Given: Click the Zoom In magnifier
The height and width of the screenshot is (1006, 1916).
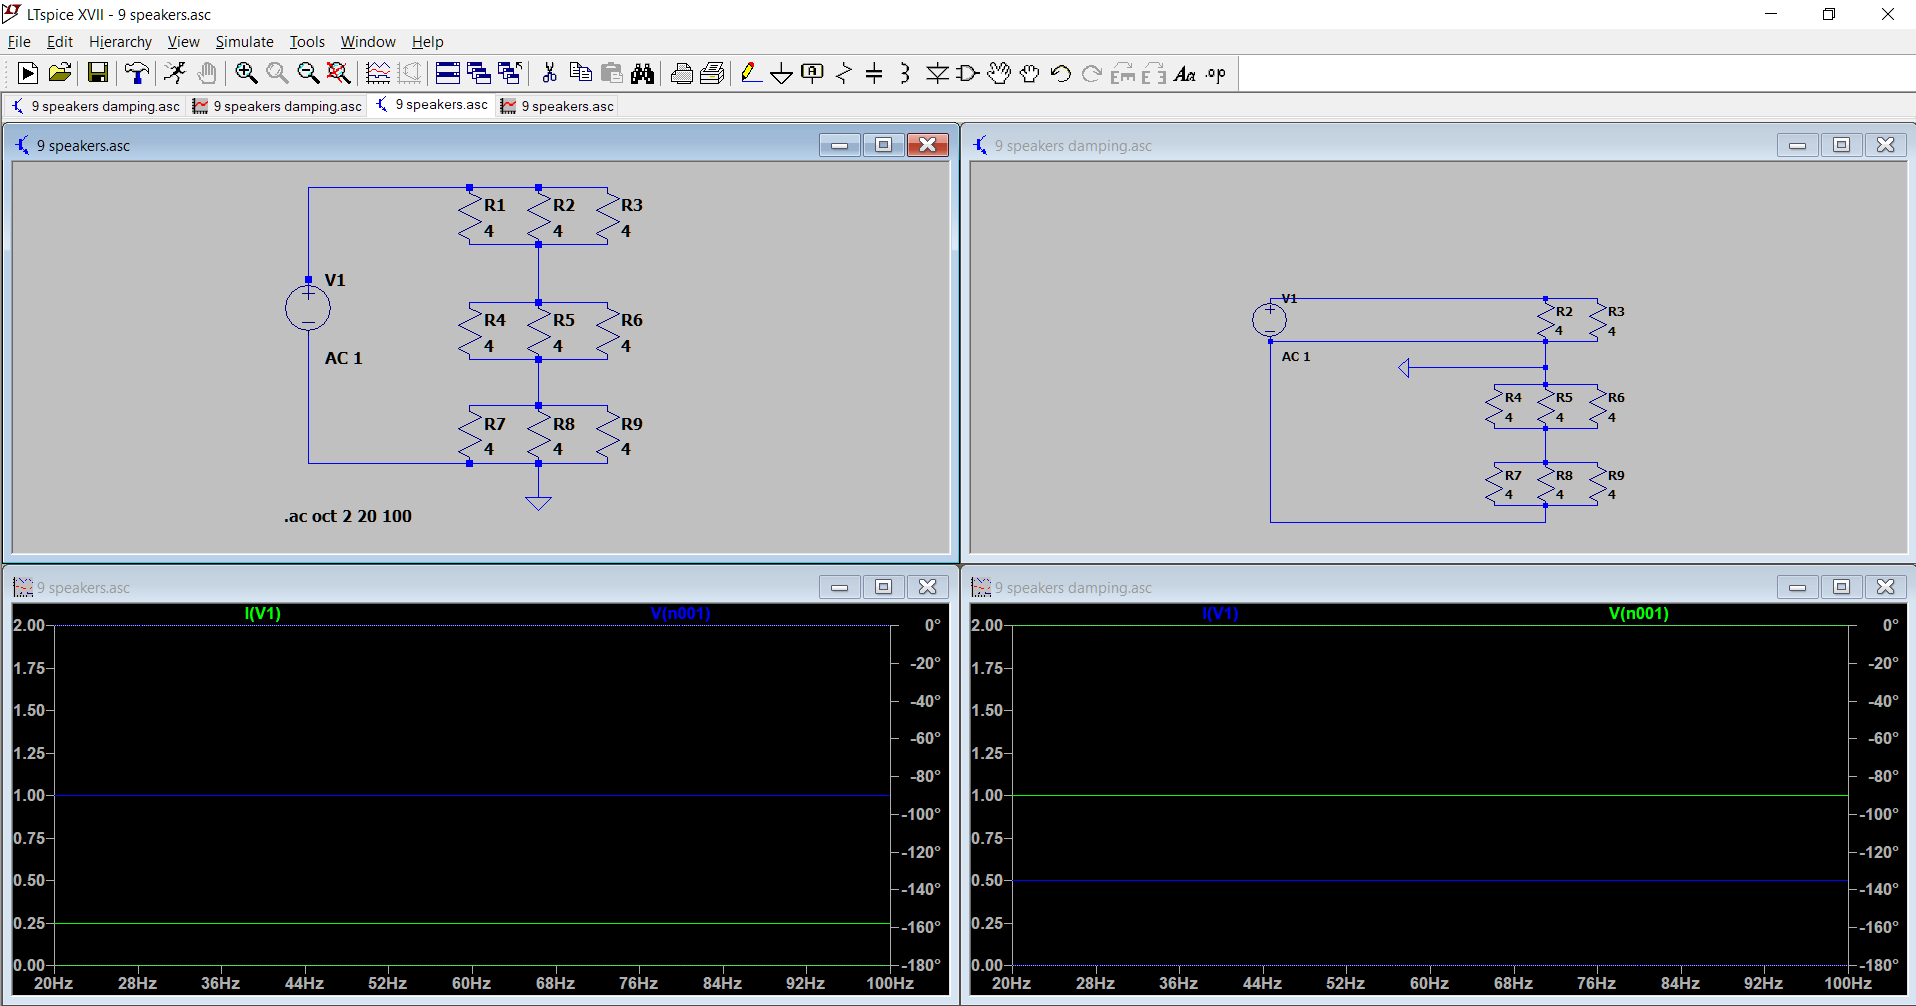Looking at the screenshot, I should (x=246, y=73).
